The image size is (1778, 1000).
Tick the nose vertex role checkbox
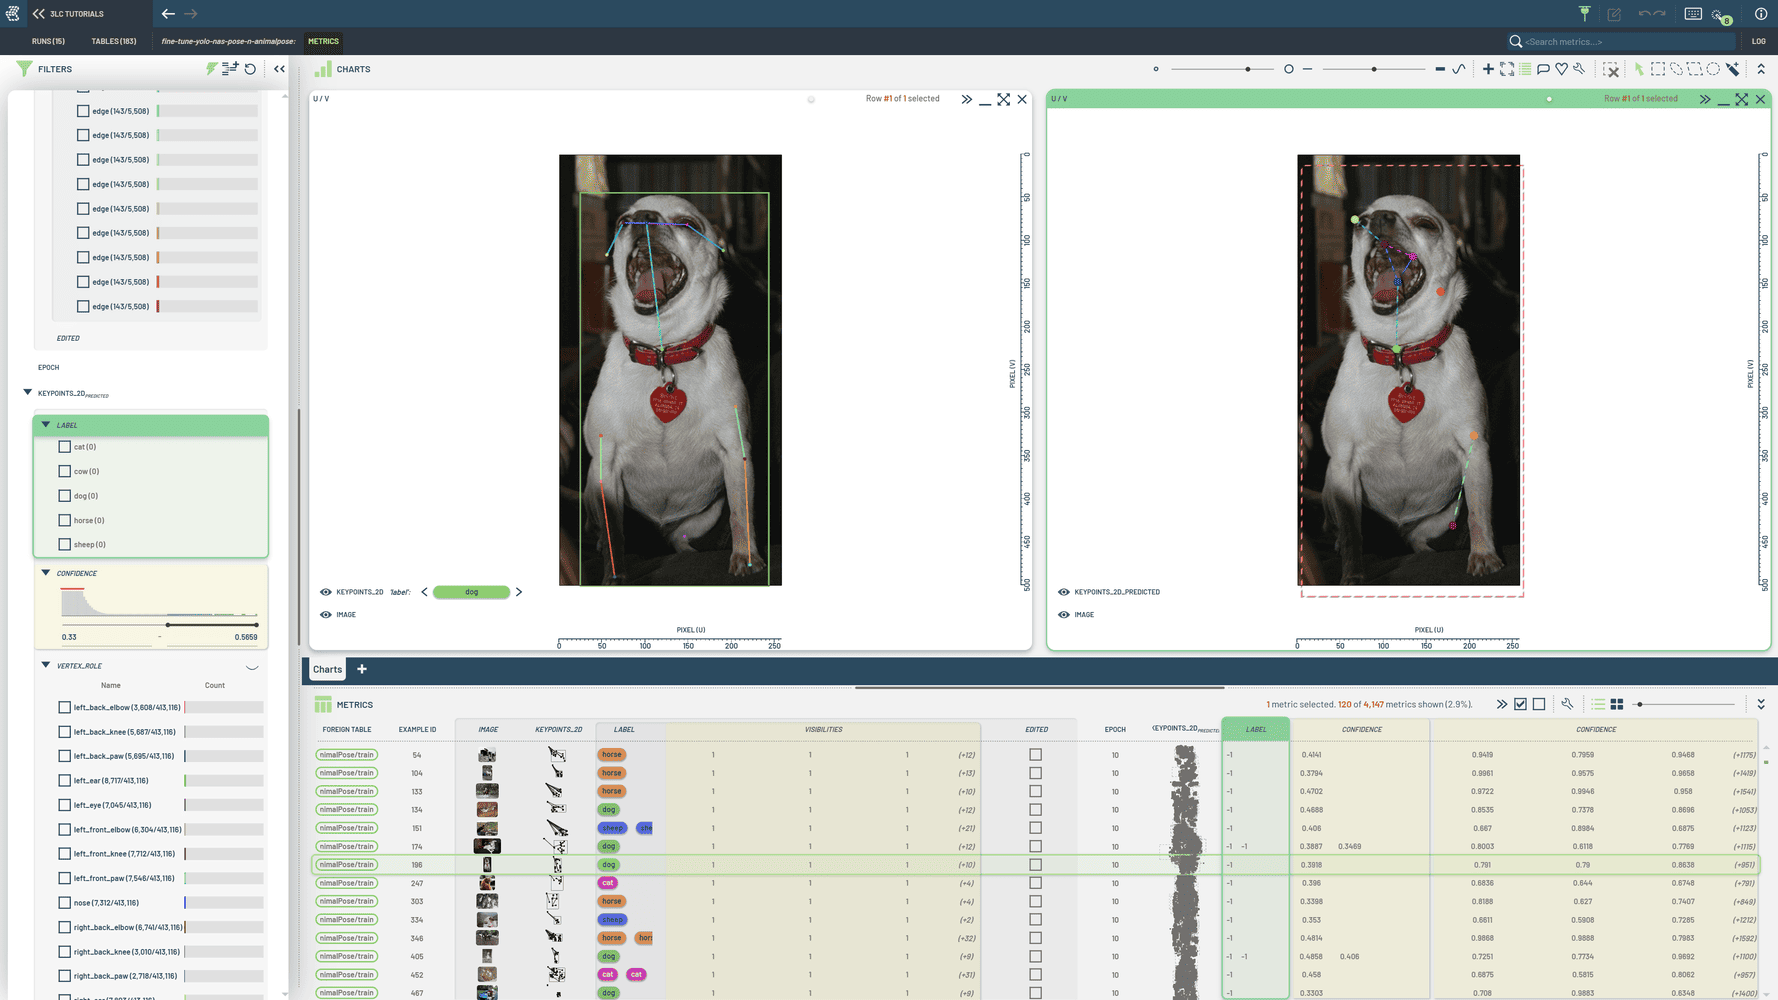tap(65, 903)
